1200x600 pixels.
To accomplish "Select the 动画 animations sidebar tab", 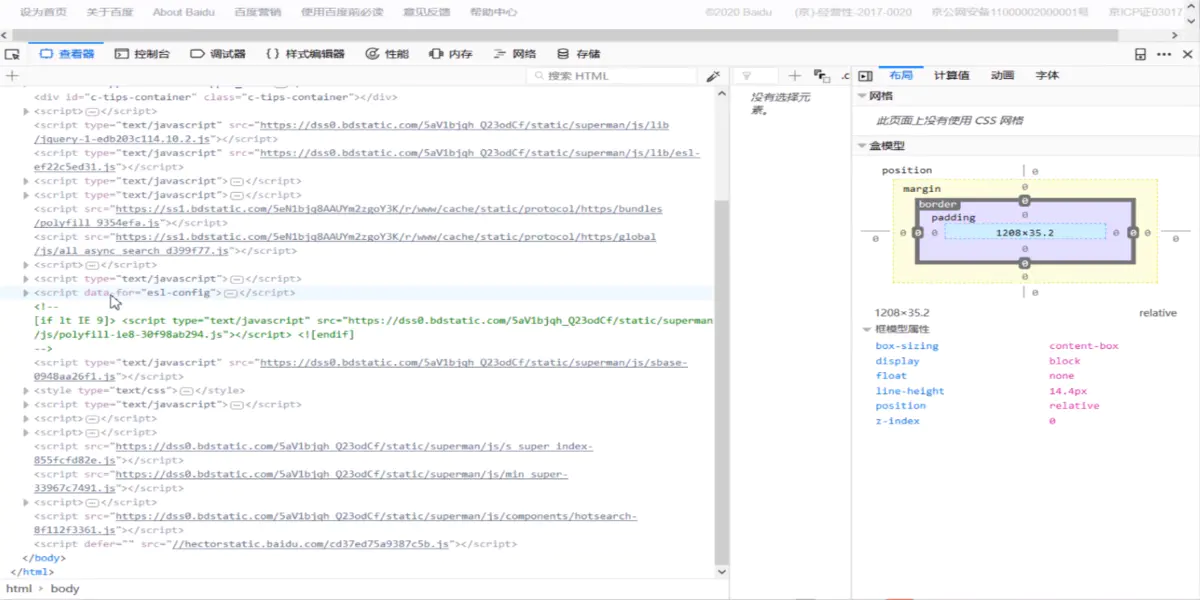I will coord(1002,76).
